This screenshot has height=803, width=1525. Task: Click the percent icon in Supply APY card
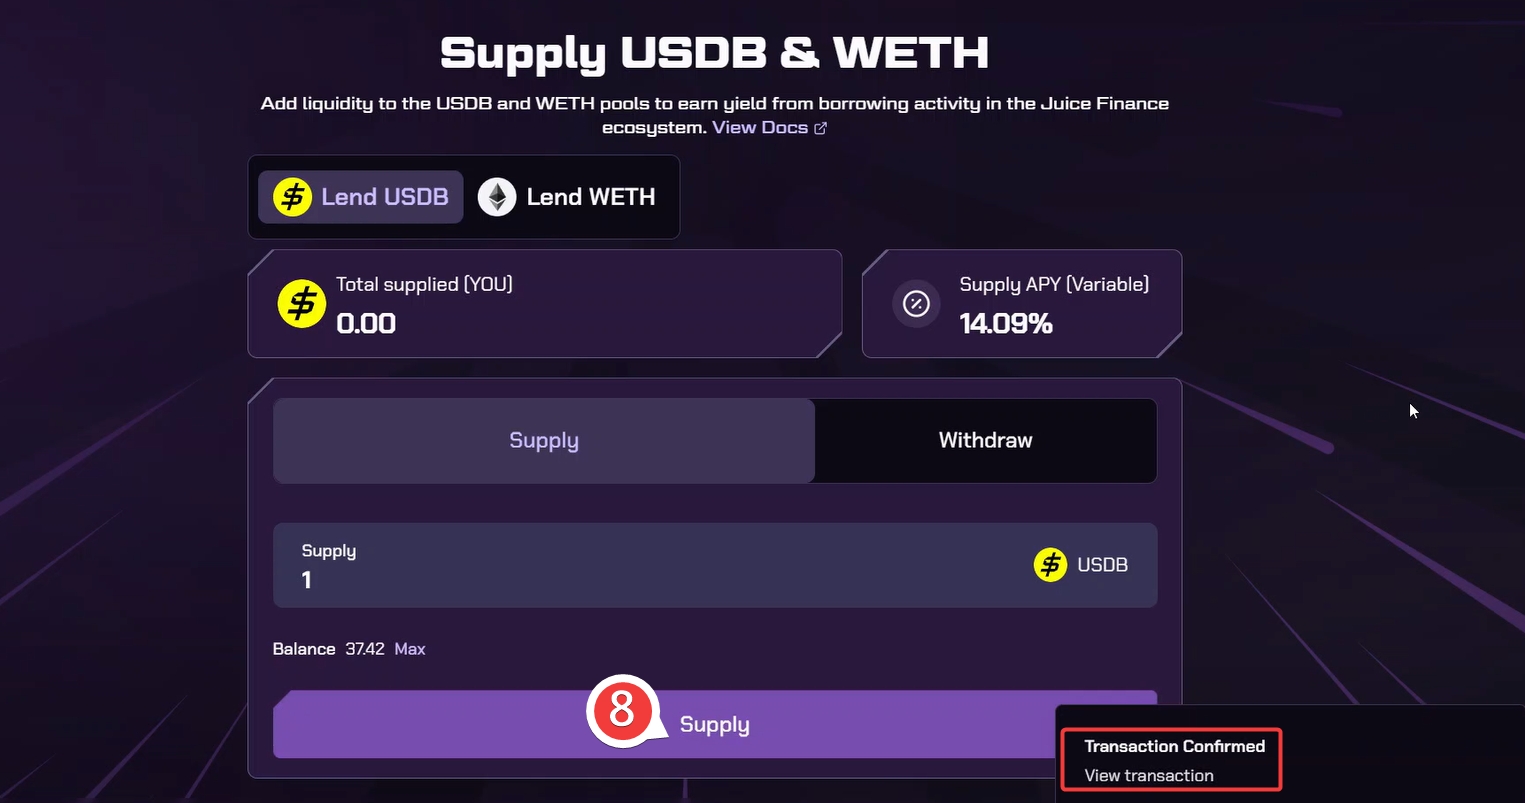click(x=916, y=304)
